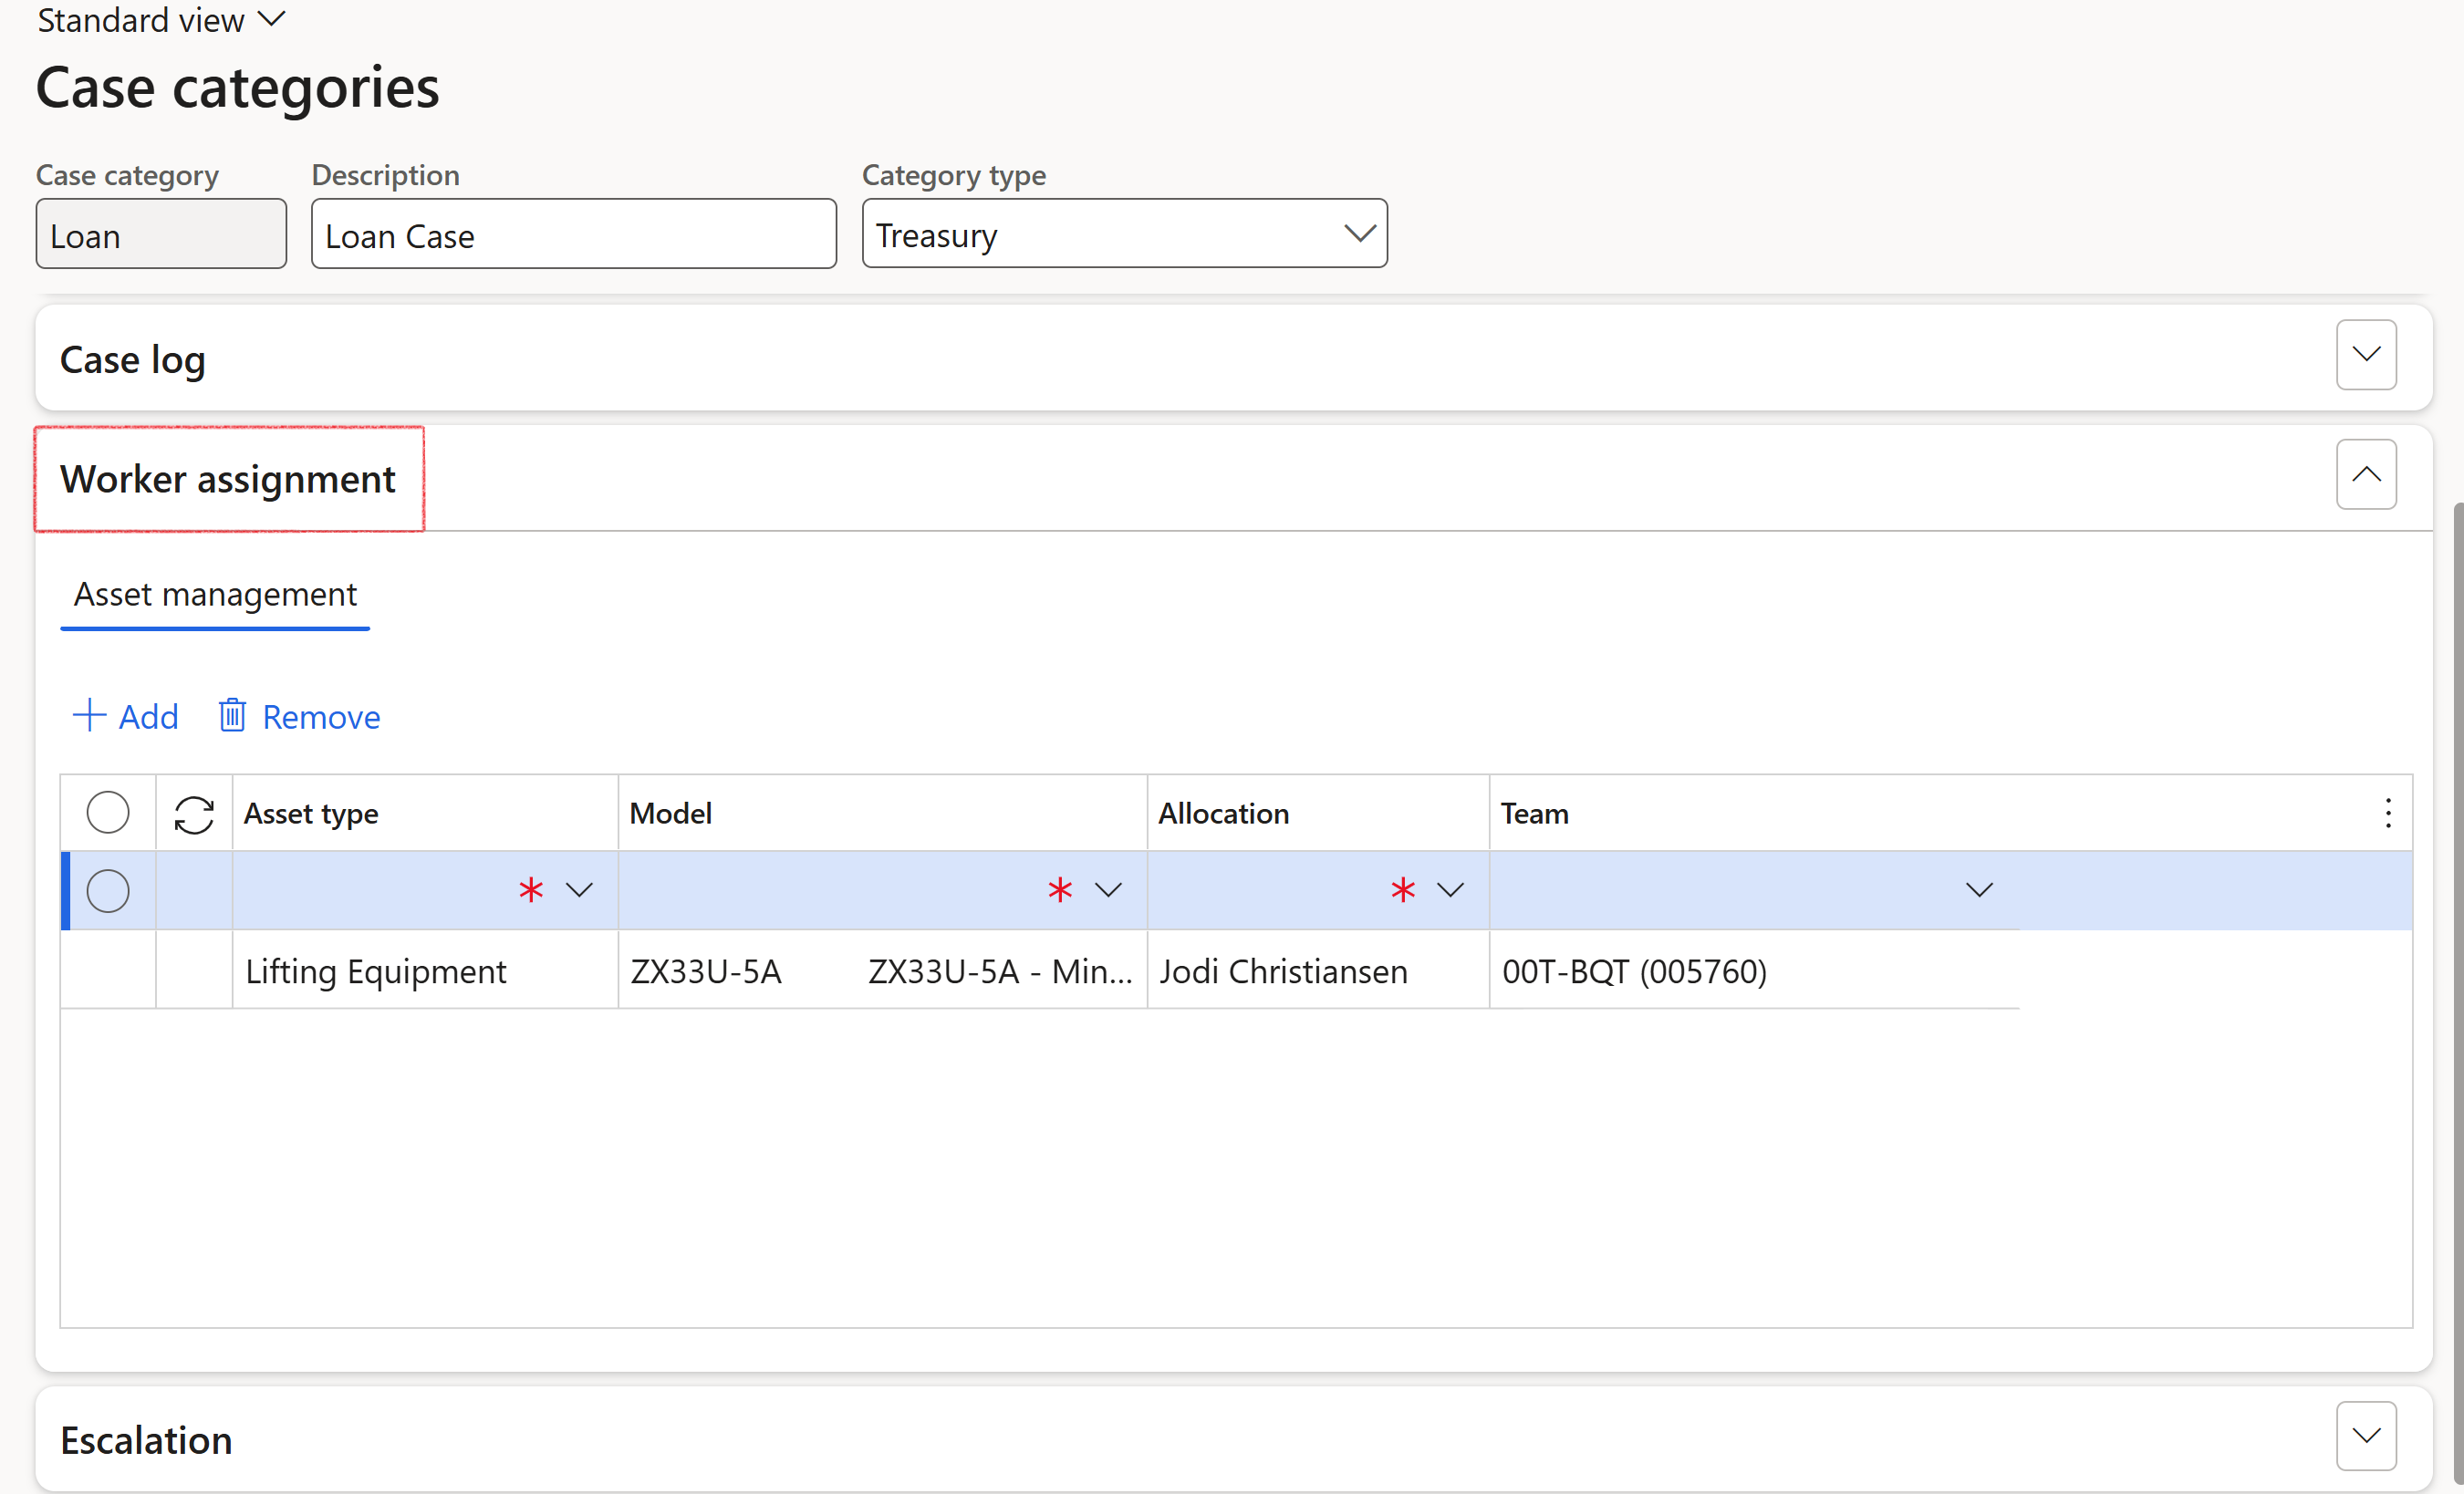Click the Description input field
The width and height of the screenshot is (2464, 1494).
(x=573, y=234)
